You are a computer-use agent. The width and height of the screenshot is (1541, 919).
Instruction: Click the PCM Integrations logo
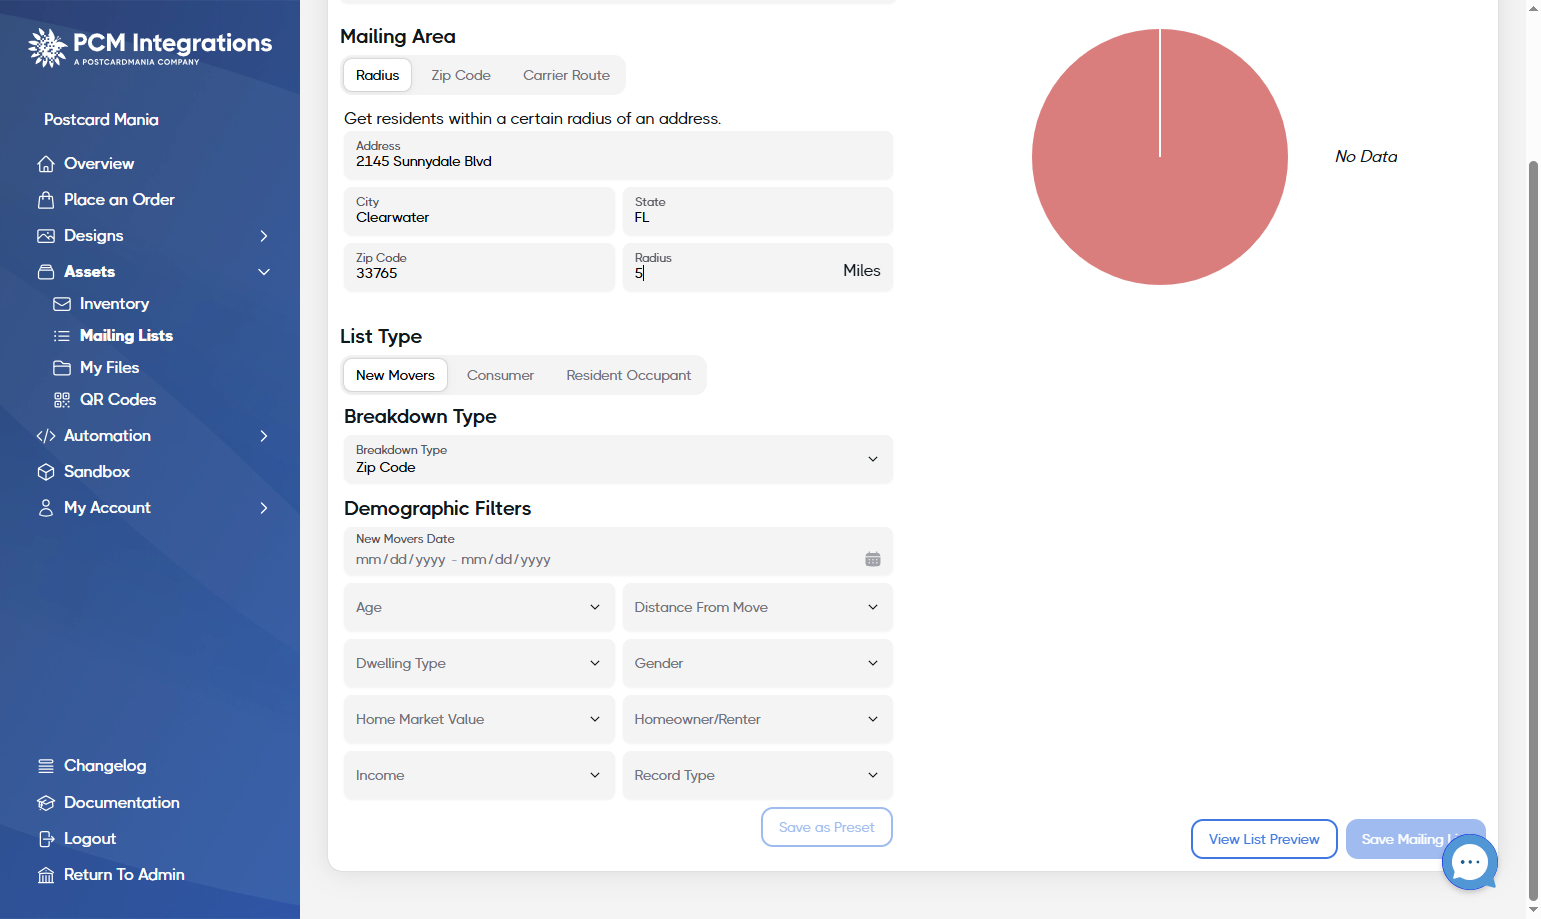coord(150,47)
